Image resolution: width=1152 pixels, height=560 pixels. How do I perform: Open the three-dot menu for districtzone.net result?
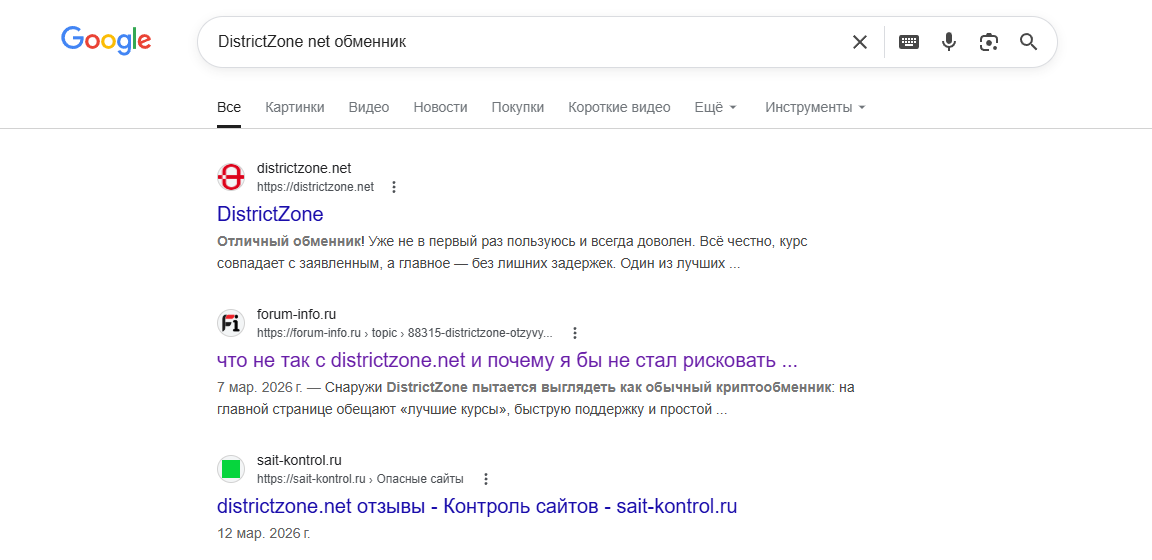(394, 187)
